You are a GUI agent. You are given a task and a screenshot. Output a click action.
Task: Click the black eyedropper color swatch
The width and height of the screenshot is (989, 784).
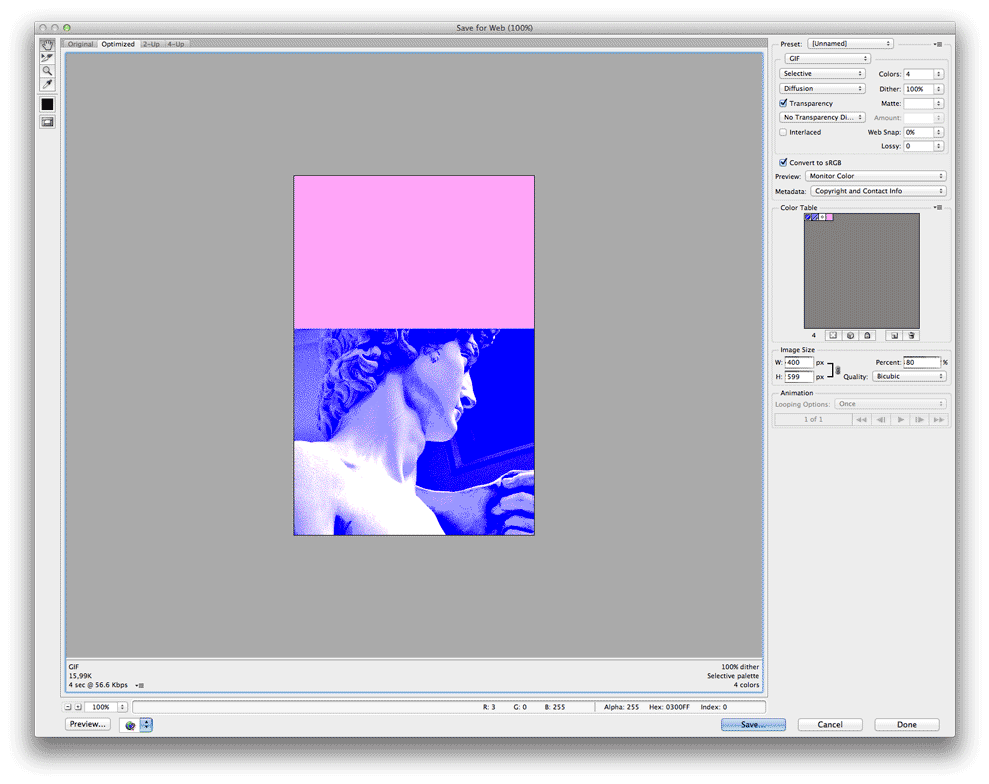pyautogui.click(x=47, y=104)
